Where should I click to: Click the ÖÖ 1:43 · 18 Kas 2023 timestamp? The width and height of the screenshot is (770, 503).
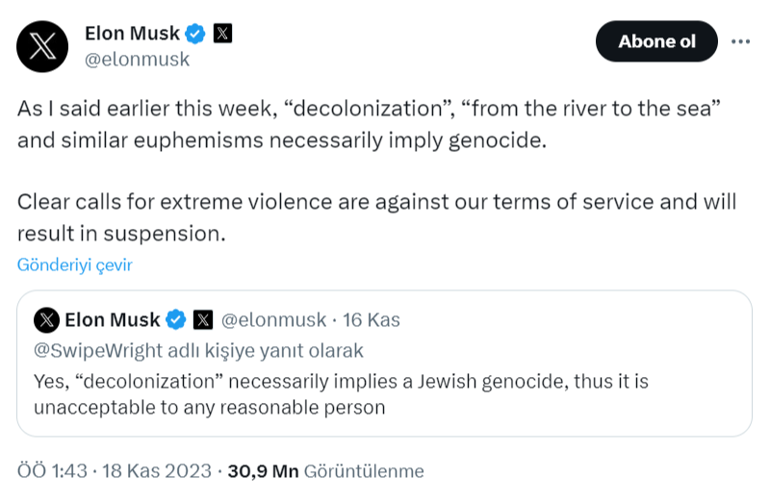click(x=115, y=471)
